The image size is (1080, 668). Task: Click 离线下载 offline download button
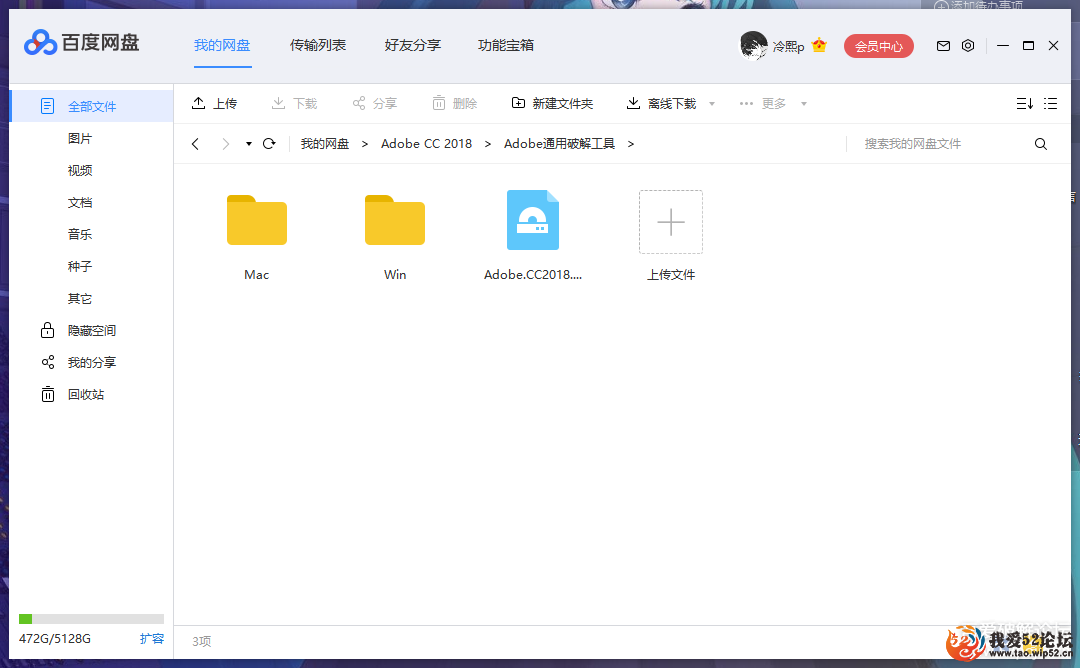pos(661,103)
